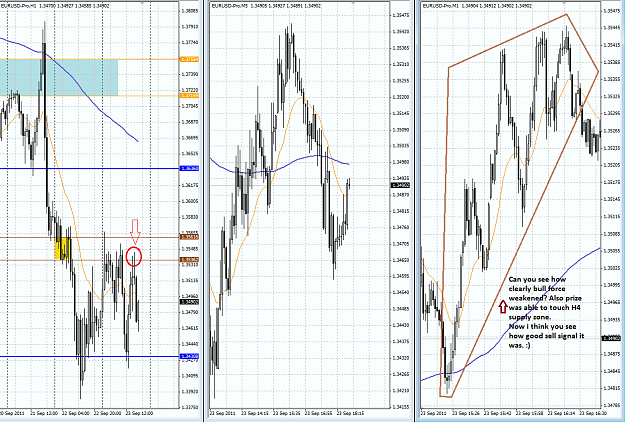Image resolution: width=625 pixels, height=422 pixels.
Task: Select the lower orange 1.37159 price label
Action: tap(190, 96)
